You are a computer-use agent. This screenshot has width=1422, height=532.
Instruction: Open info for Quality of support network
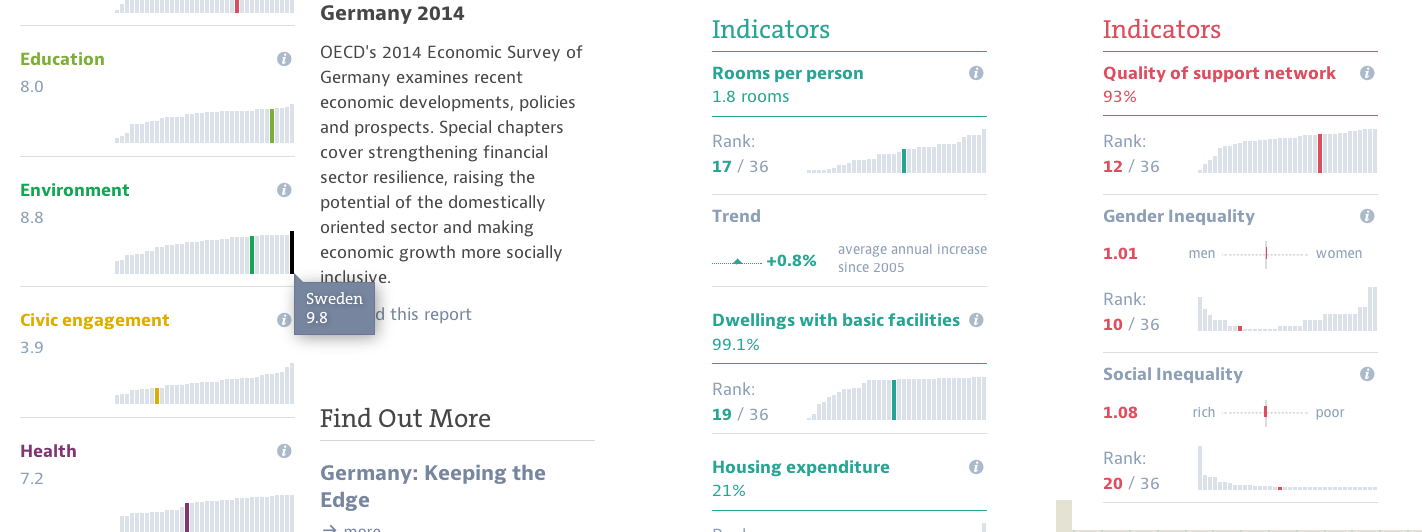[1367, 73]
